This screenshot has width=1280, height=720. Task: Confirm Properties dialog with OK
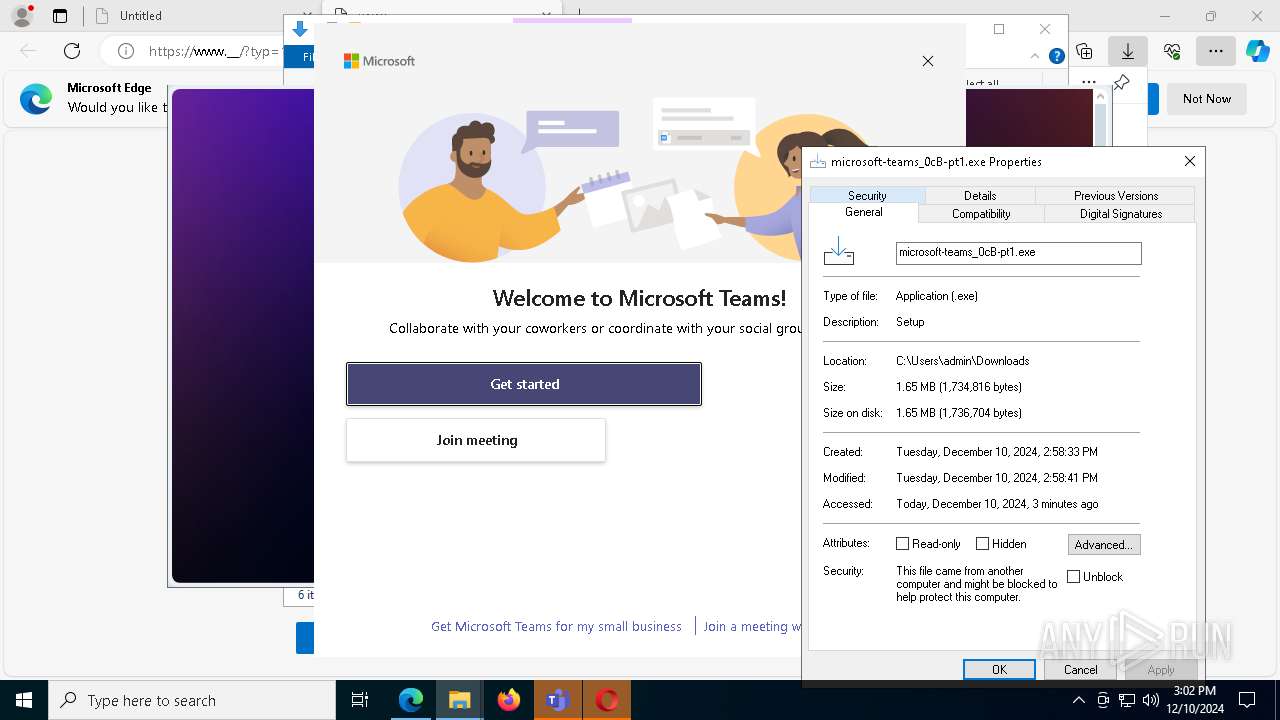999,670
